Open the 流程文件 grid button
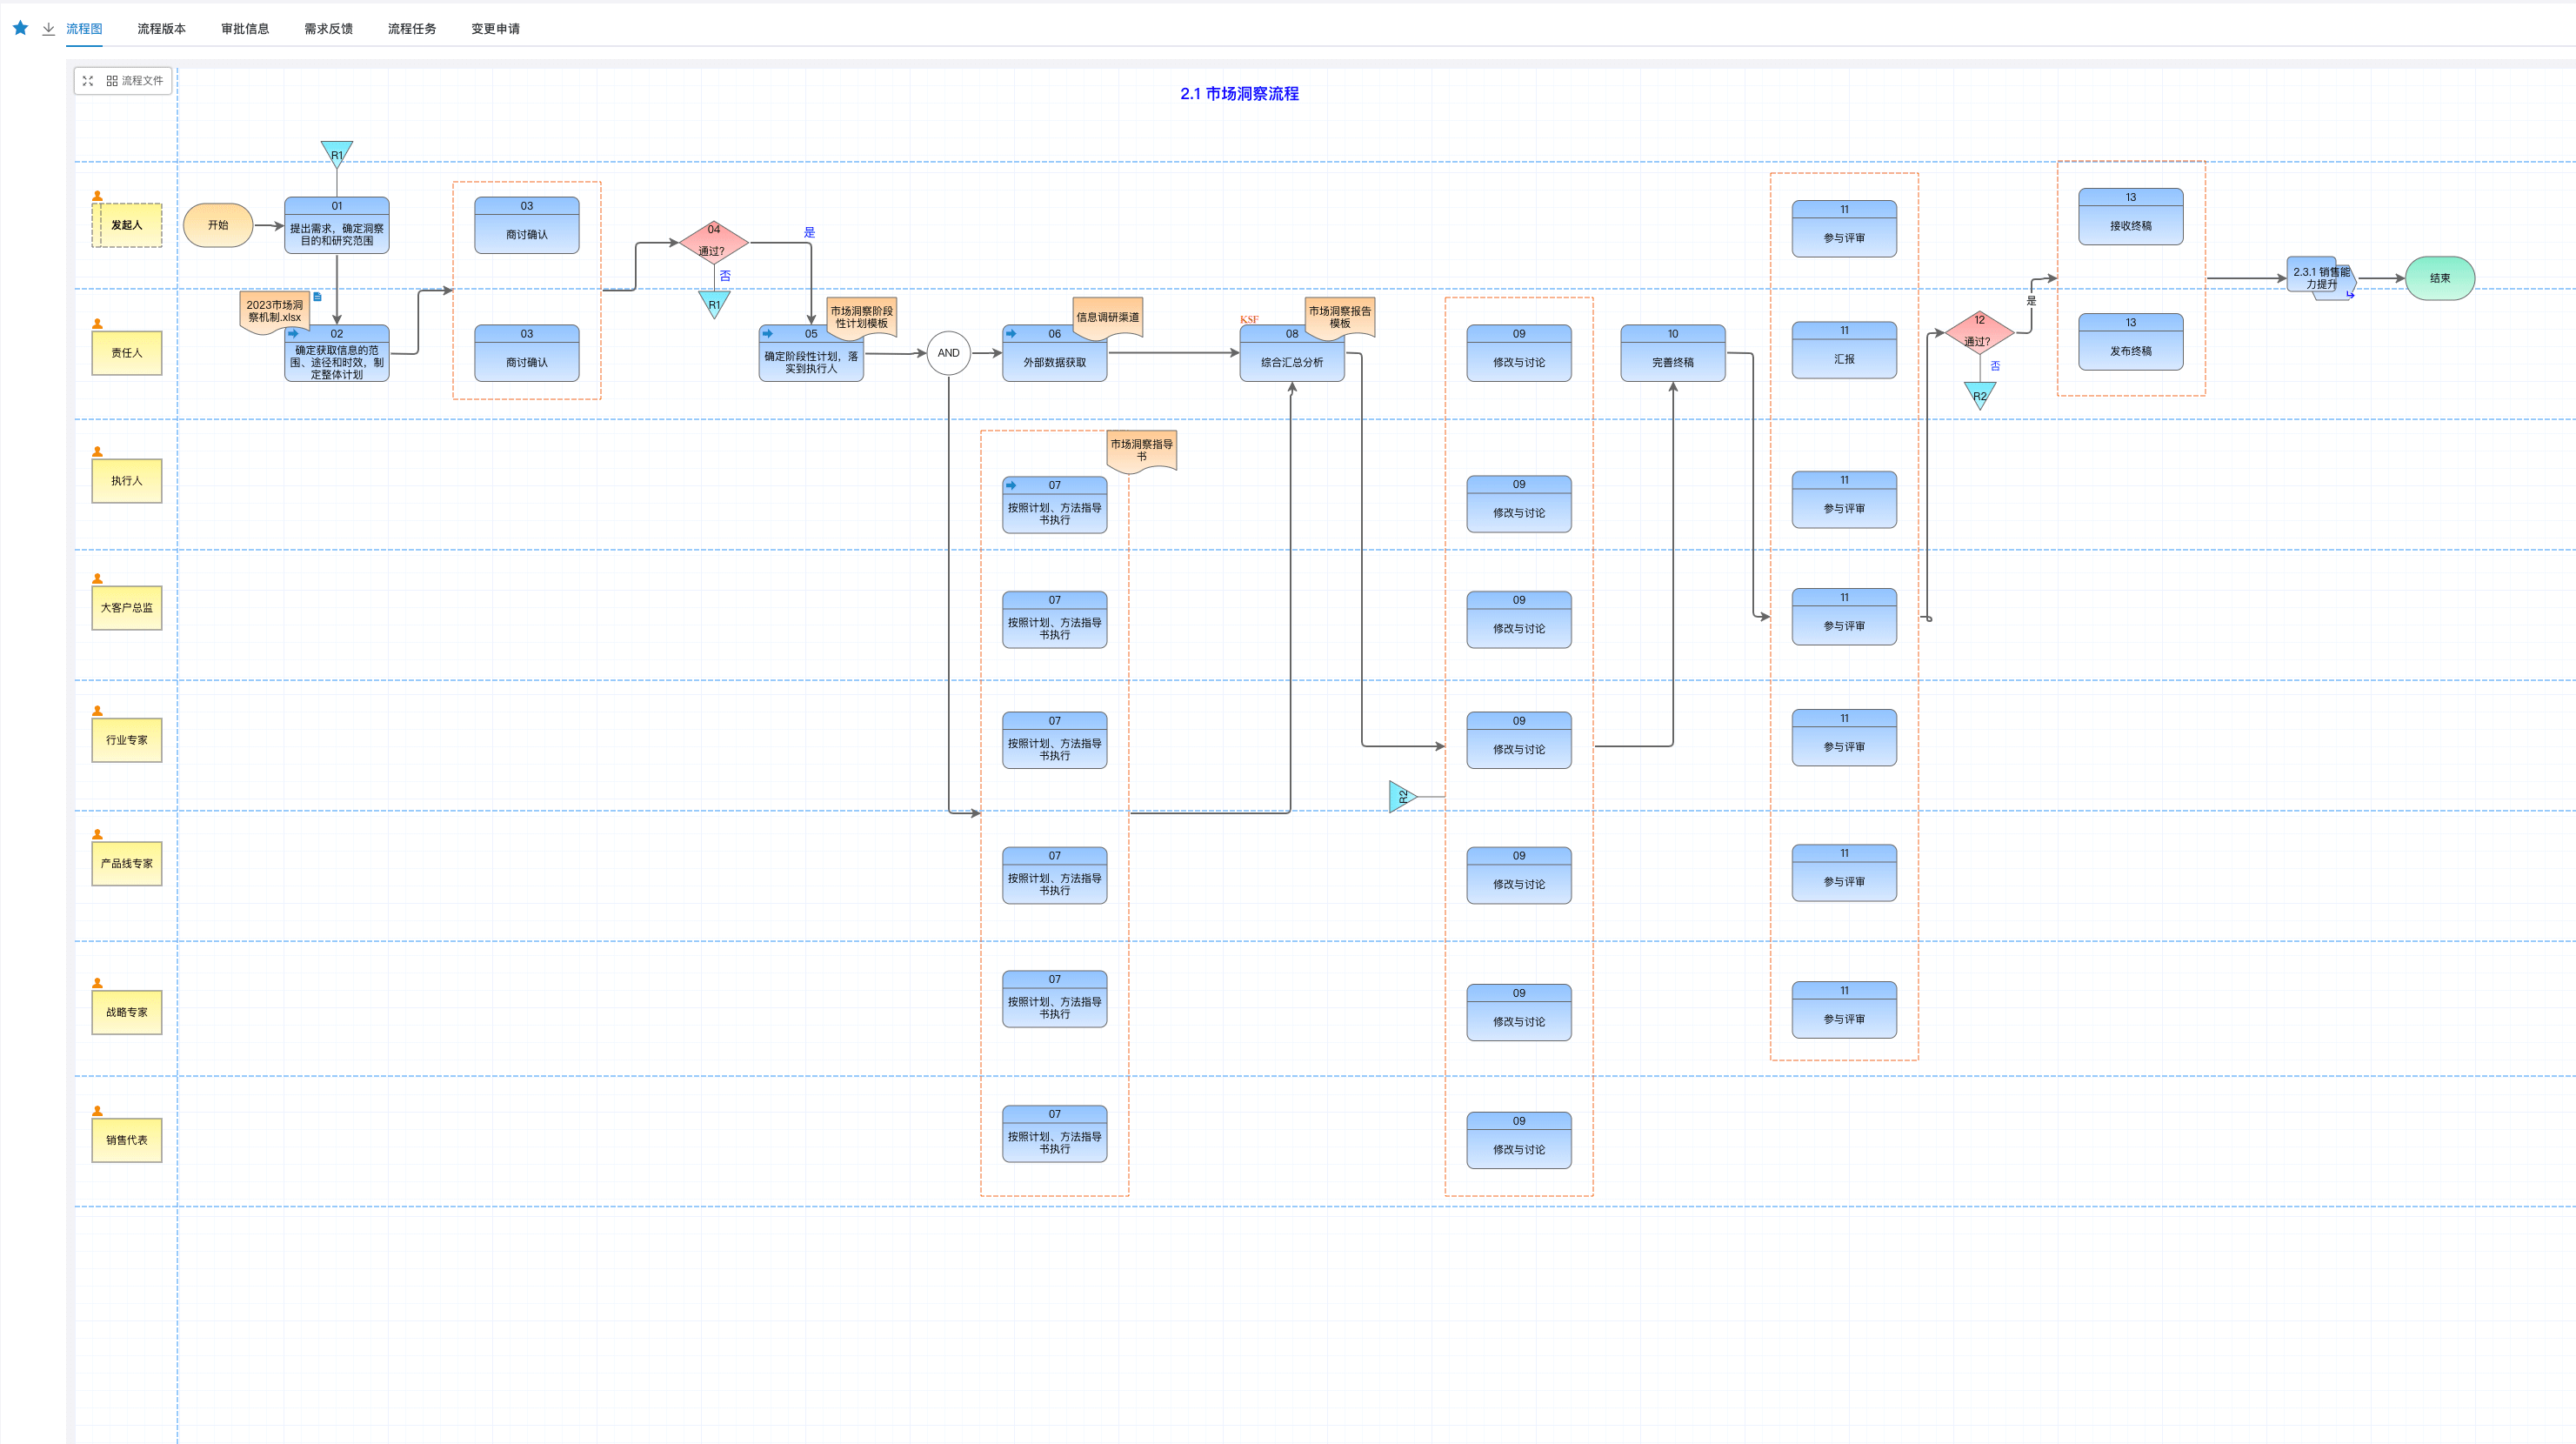This screenshot has height=1444, width=2576. [x=135, y=81]
